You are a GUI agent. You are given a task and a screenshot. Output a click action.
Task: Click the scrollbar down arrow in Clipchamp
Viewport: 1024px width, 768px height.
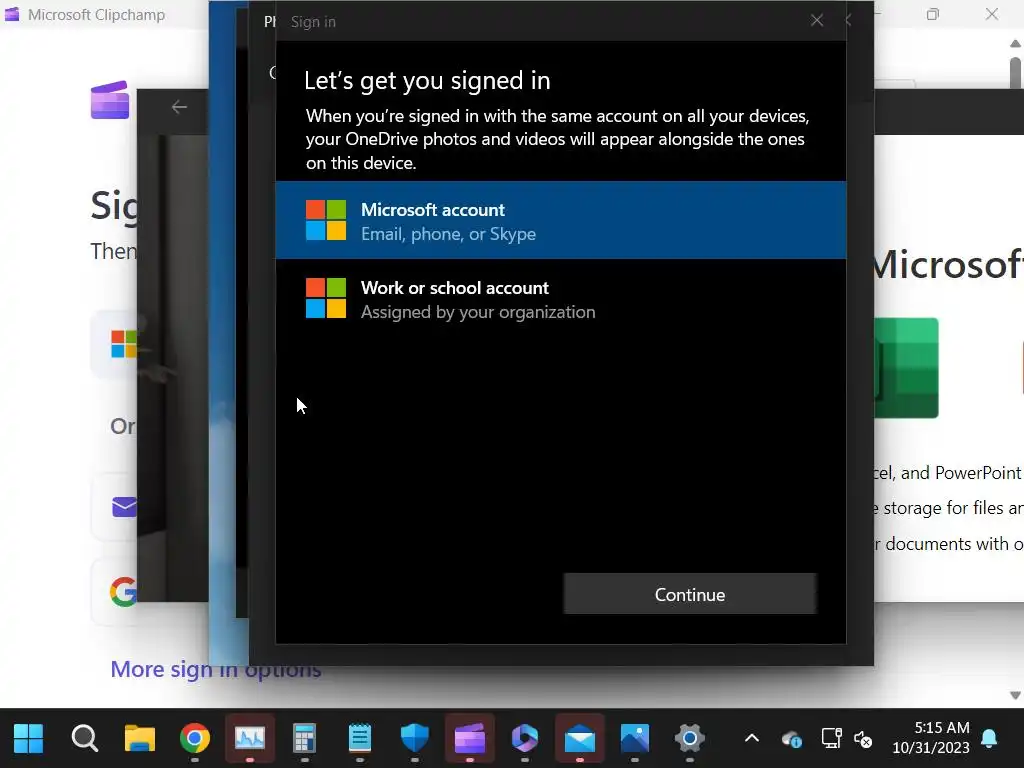[1016, 696]
